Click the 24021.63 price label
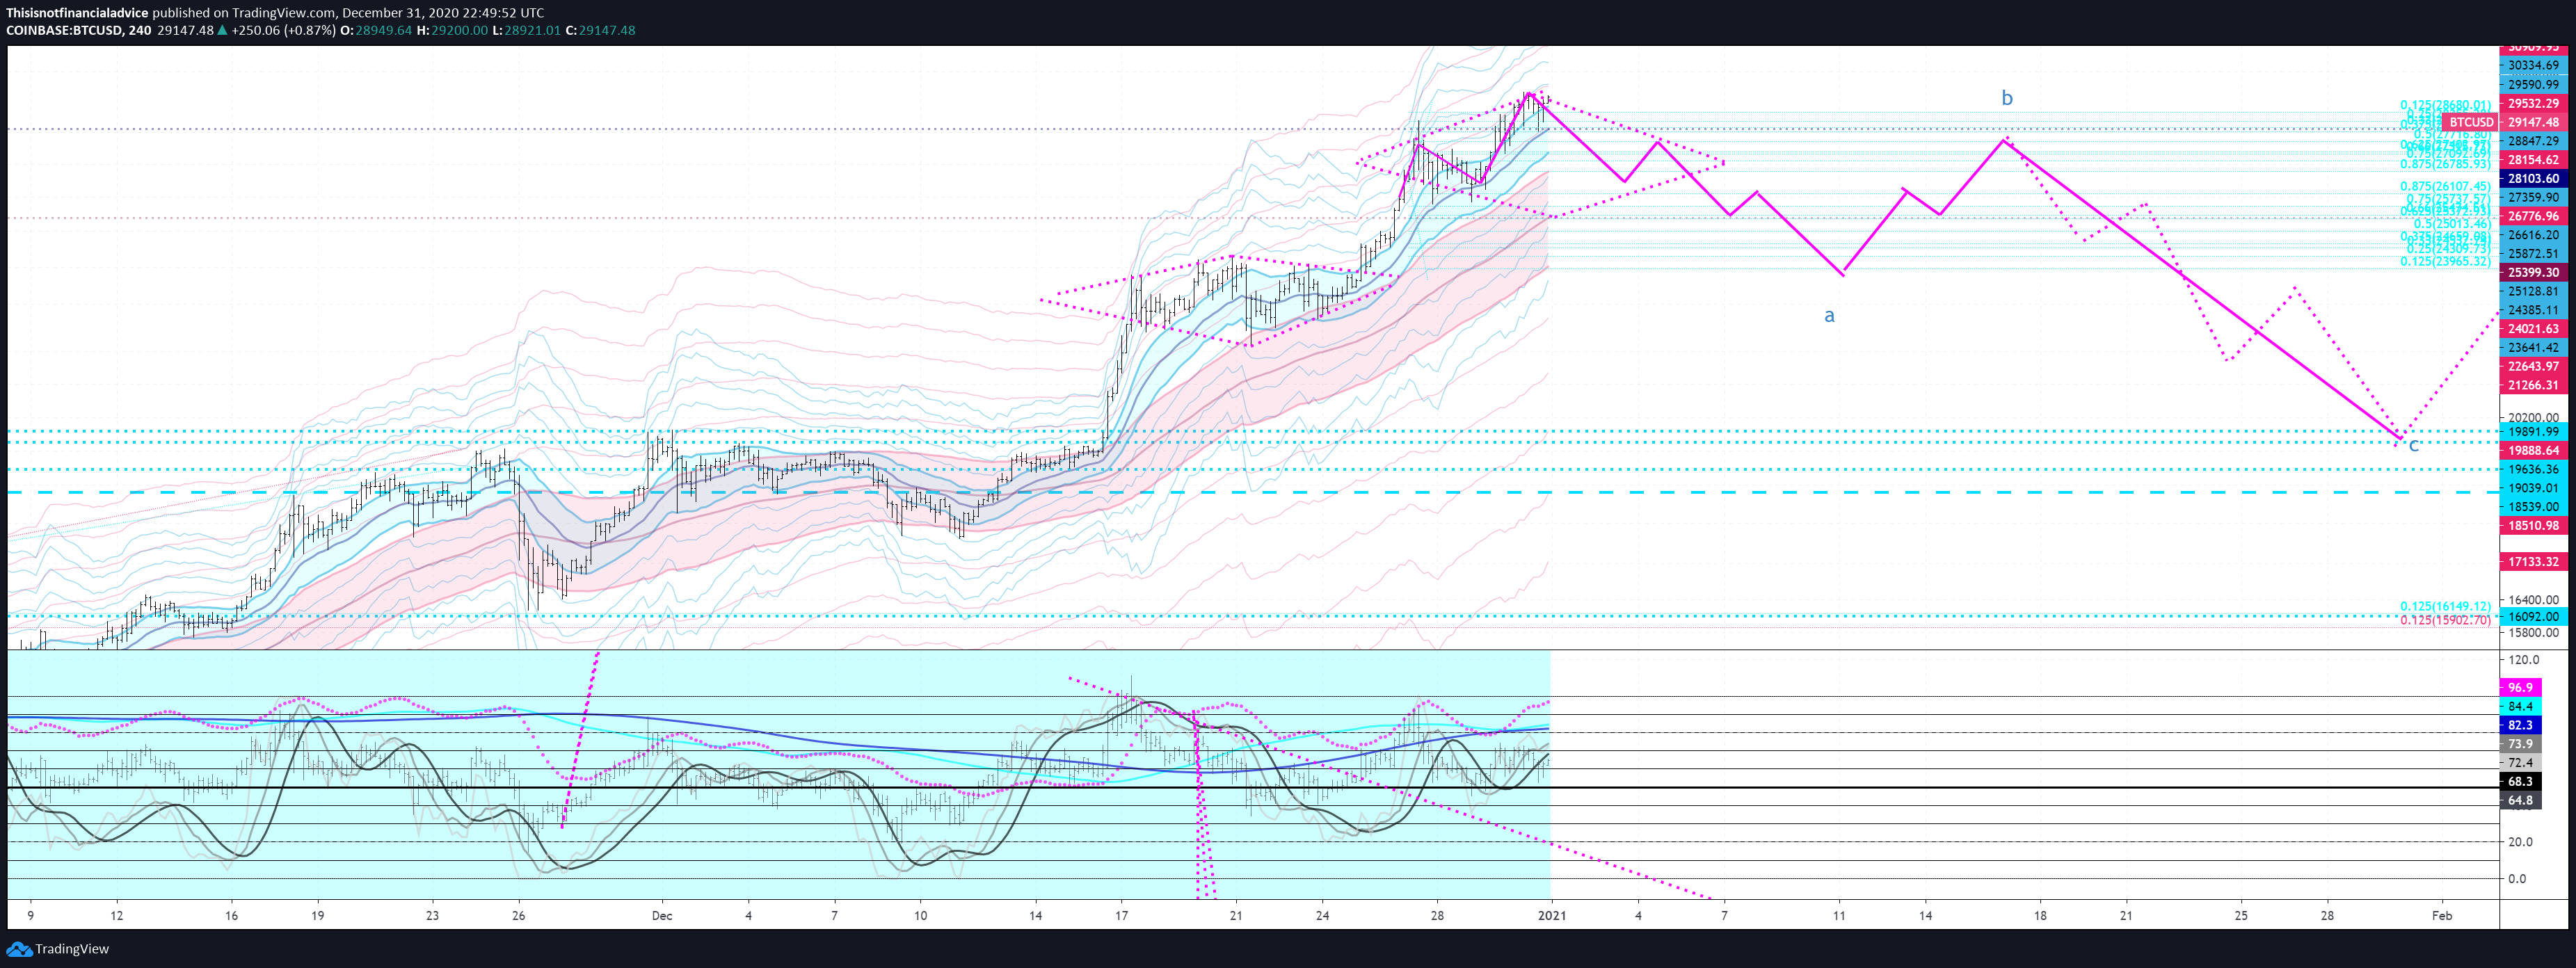The width and height of the screenshot is (2576, 968). [2534, 329]
